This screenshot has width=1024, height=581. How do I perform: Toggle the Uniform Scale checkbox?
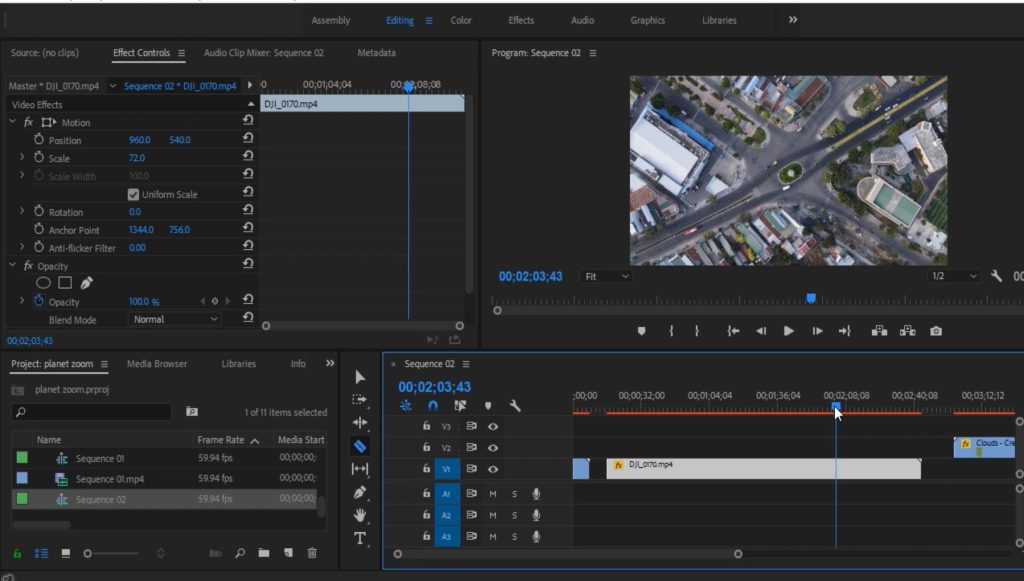coord(134,194)
